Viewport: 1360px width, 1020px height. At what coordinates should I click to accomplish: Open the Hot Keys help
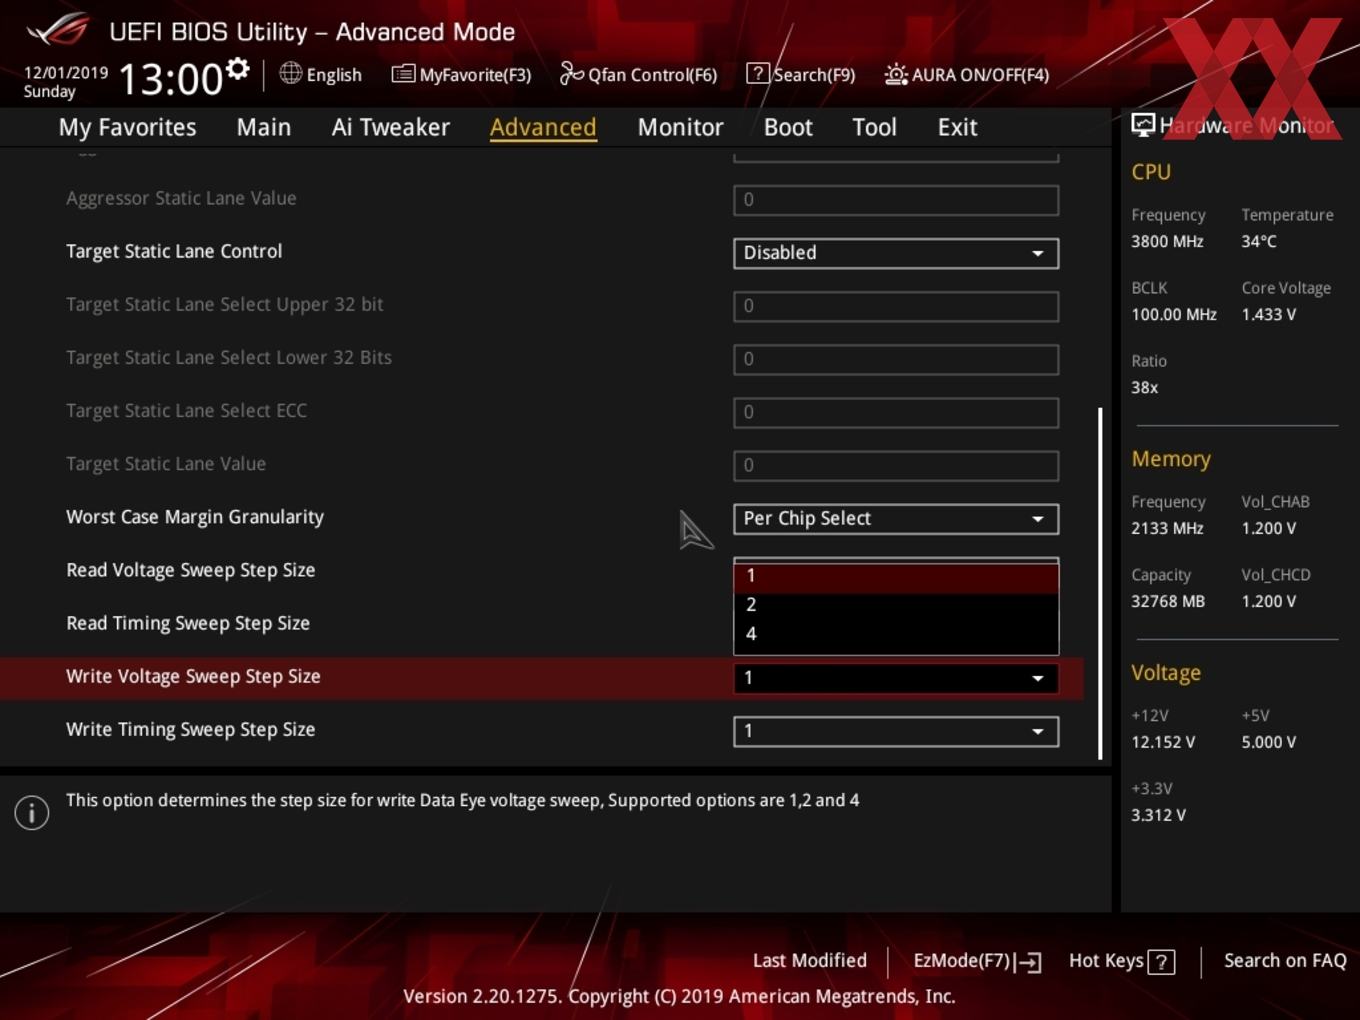tap(1121, 961)
